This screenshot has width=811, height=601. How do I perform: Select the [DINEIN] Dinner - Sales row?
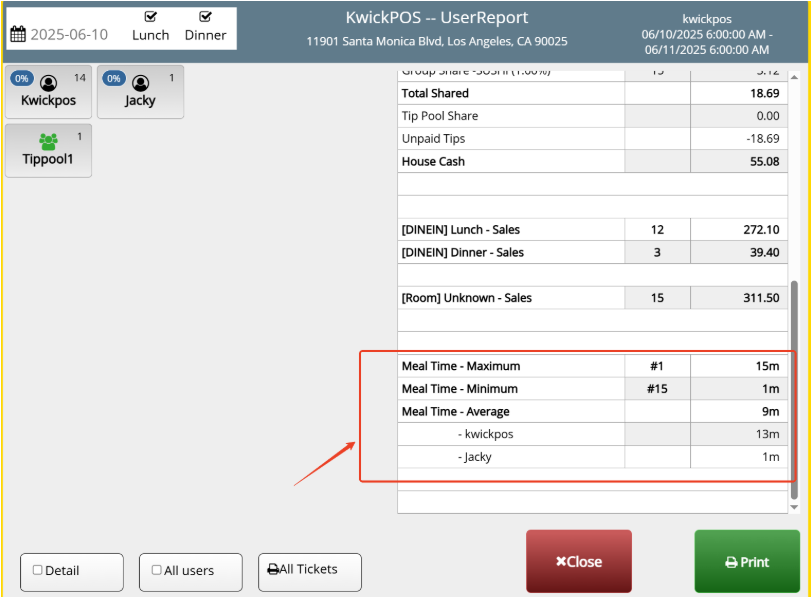(x=593, y=252)
